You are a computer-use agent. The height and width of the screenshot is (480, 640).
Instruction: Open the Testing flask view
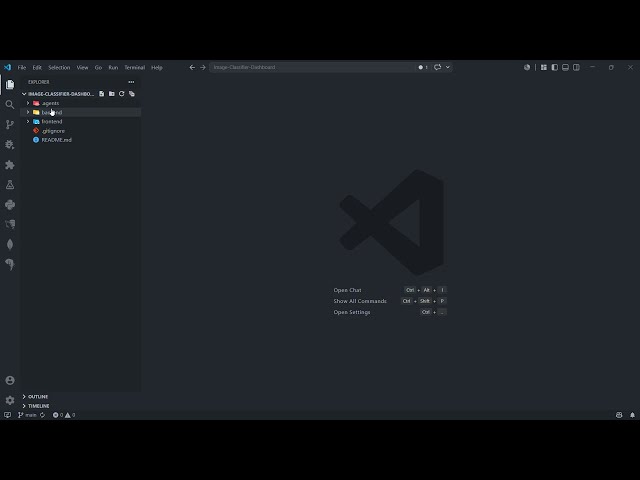click(10, 184)
